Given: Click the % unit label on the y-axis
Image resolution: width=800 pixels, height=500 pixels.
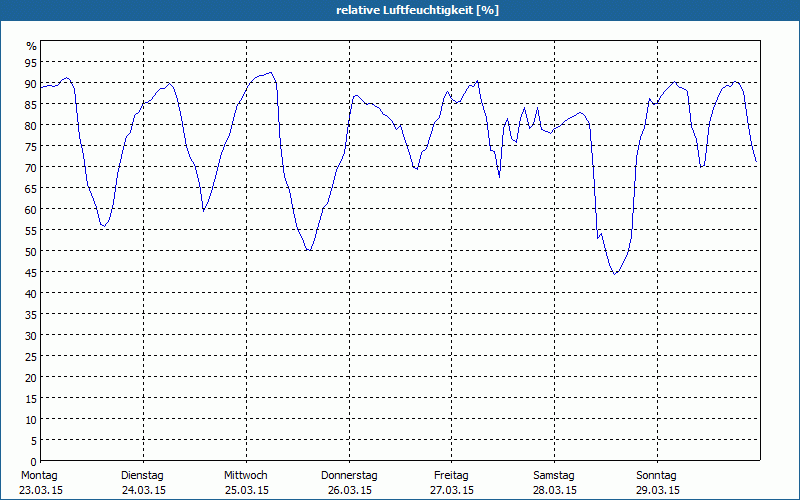Looking at the screenshot, I should [x=32, y=46].
